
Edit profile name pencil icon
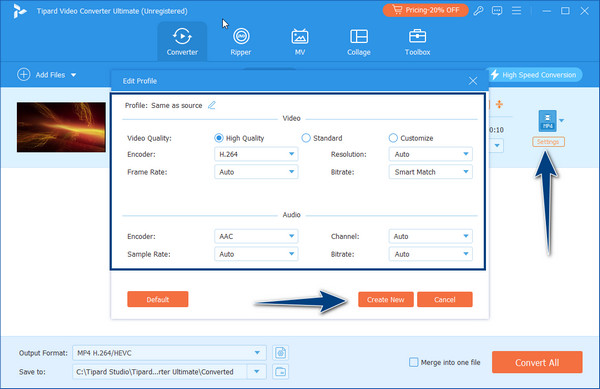212,105
